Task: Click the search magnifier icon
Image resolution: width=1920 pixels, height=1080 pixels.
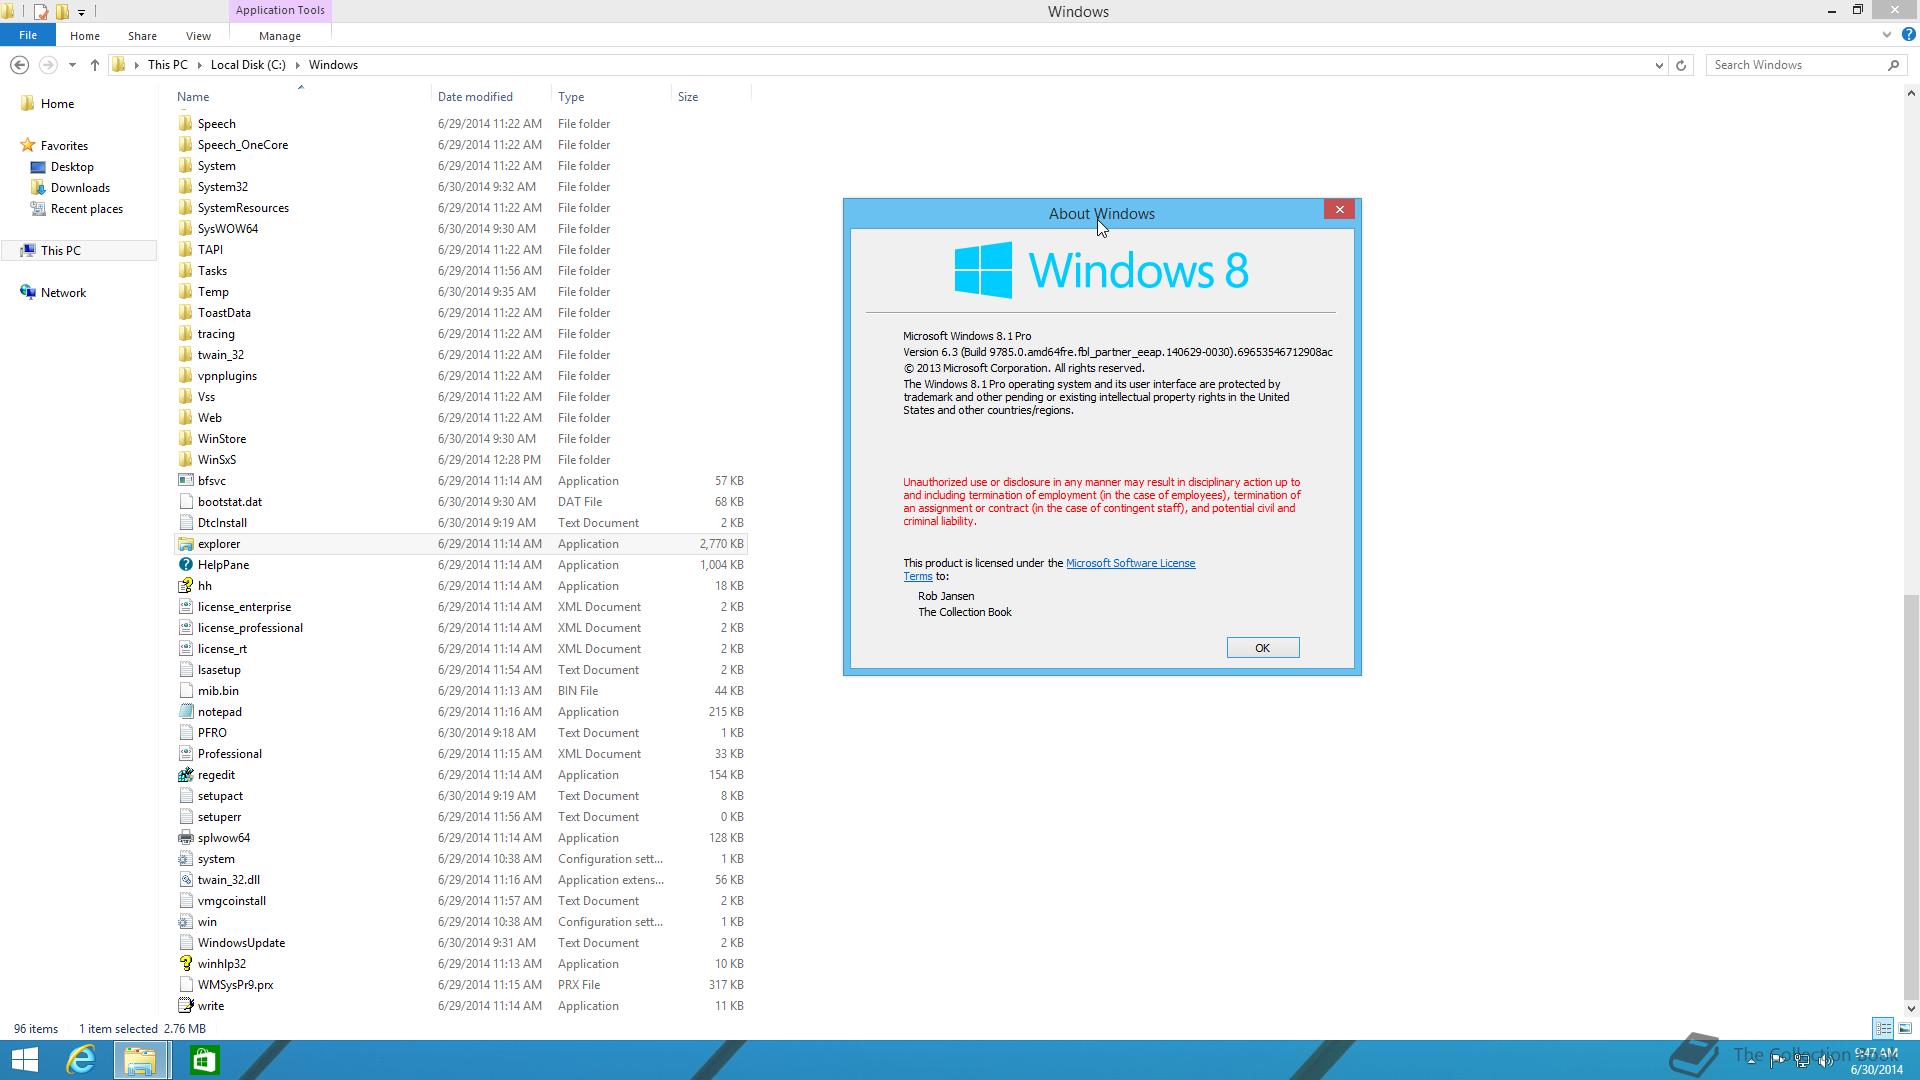Action: (1893, 65)
